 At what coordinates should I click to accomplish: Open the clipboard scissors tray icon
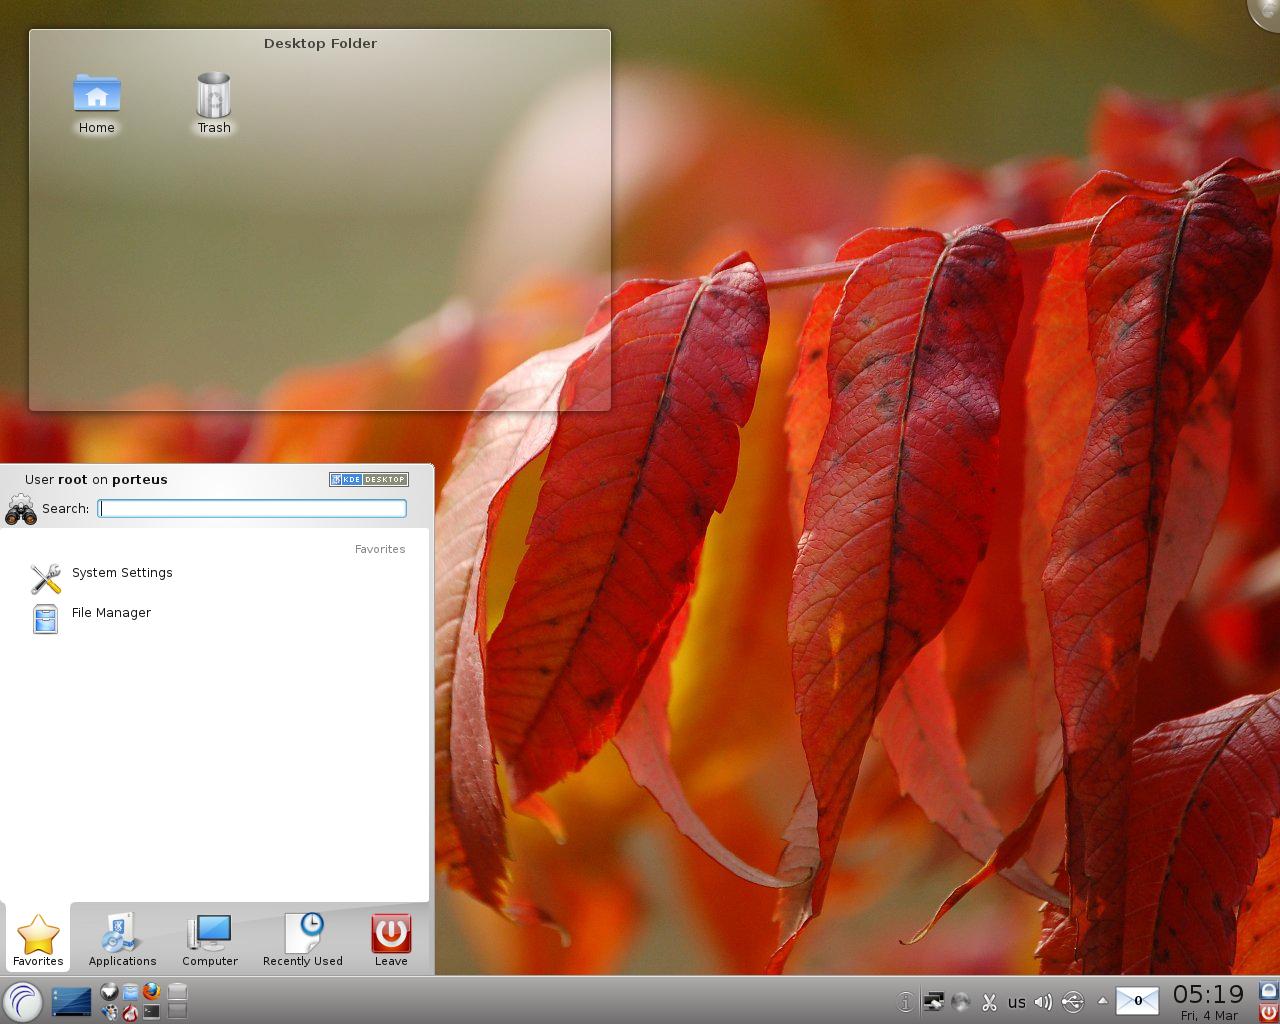(x=989, y=1001)
